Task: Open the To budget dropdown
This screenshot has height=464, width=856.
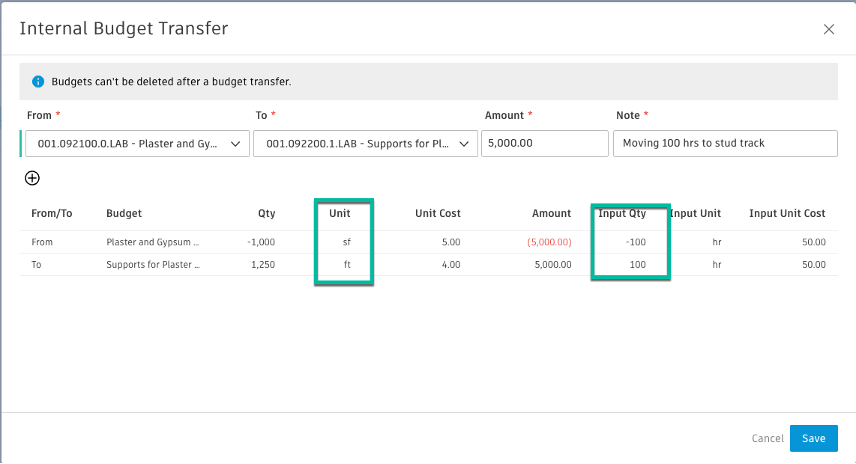Action: click(365, 144)
